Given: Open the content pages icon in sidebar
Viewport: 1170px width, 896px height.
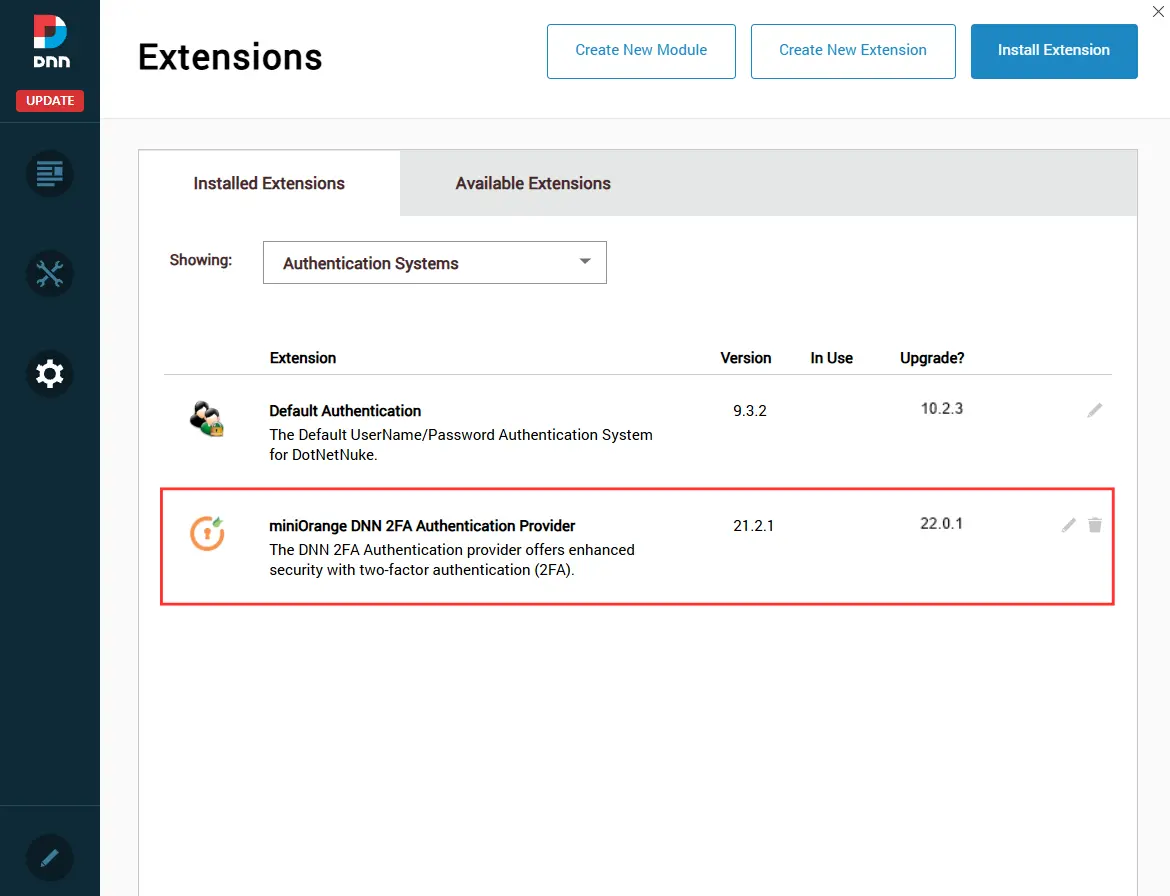Looking at the screenshot, I should click(x=49, y=173).
